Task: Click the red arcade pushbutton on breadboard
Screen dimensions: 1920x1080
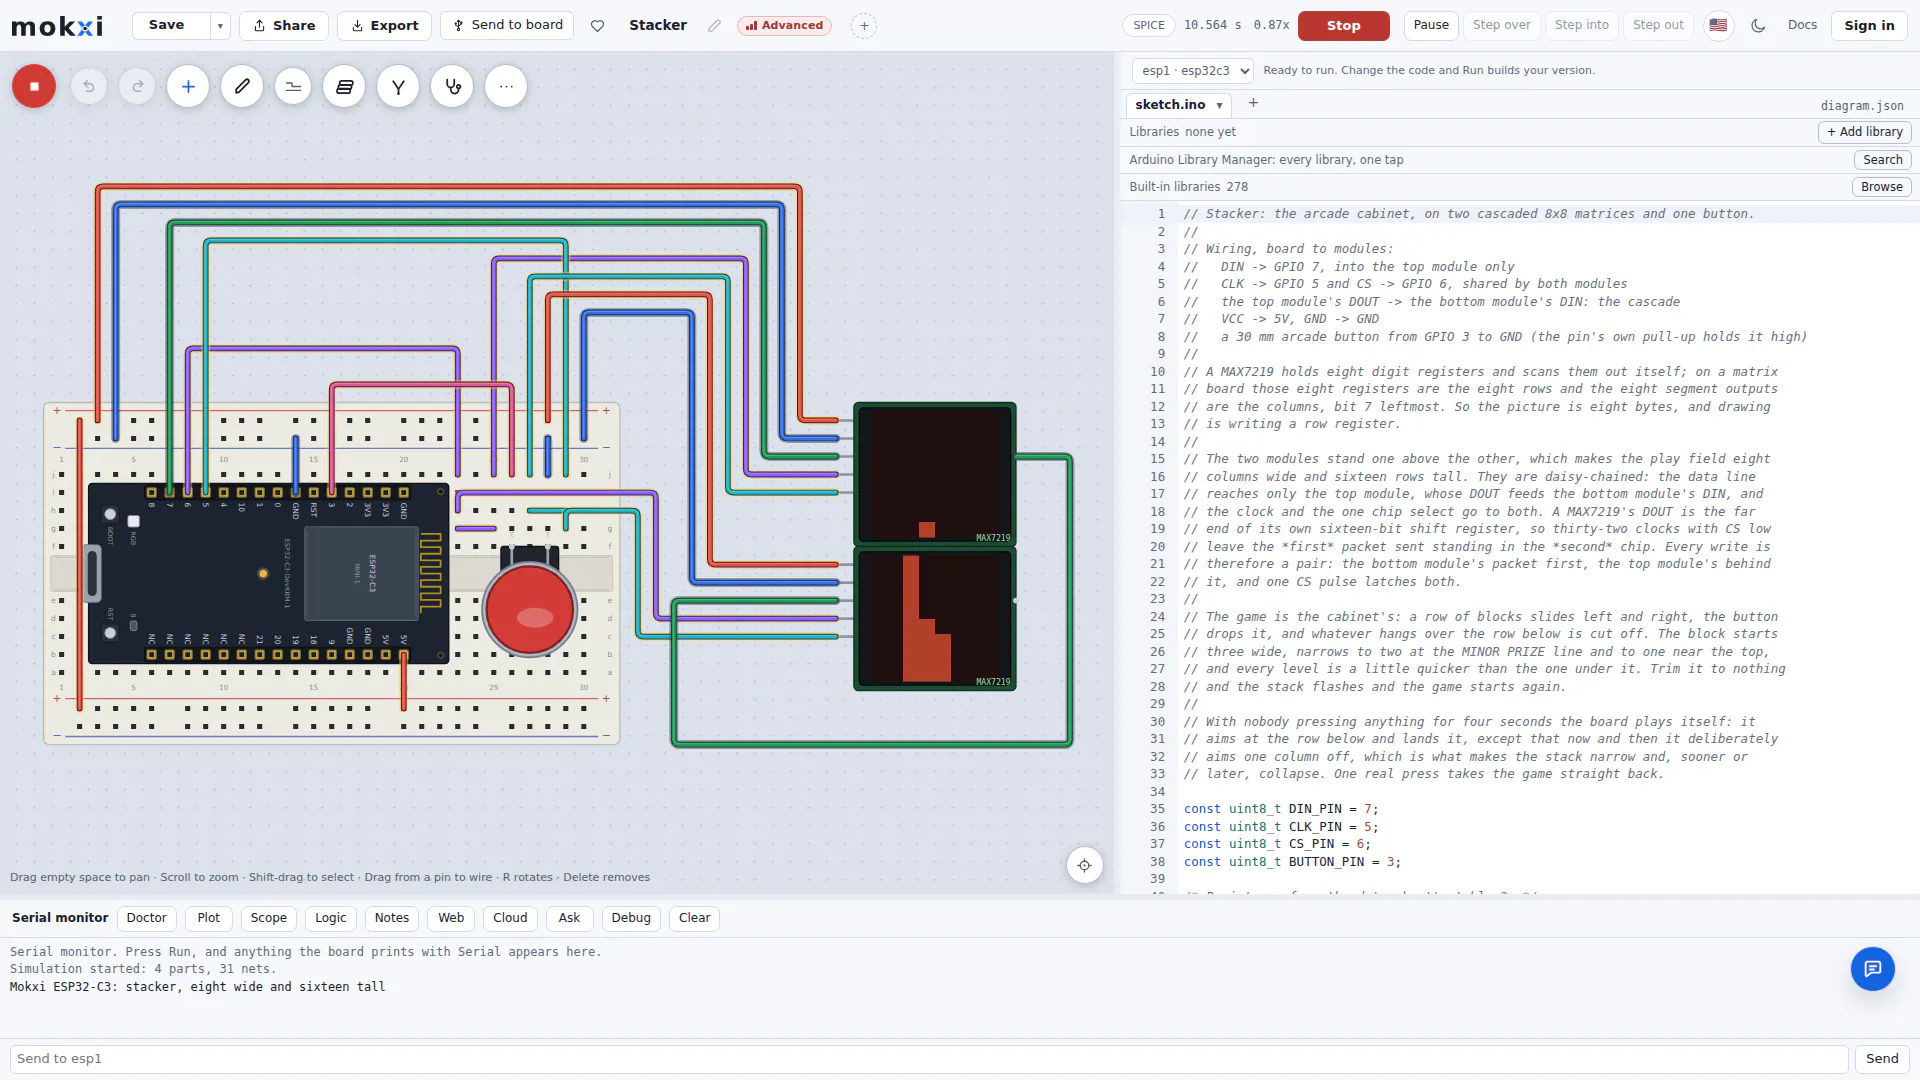Action: click(x=530, y=609)
